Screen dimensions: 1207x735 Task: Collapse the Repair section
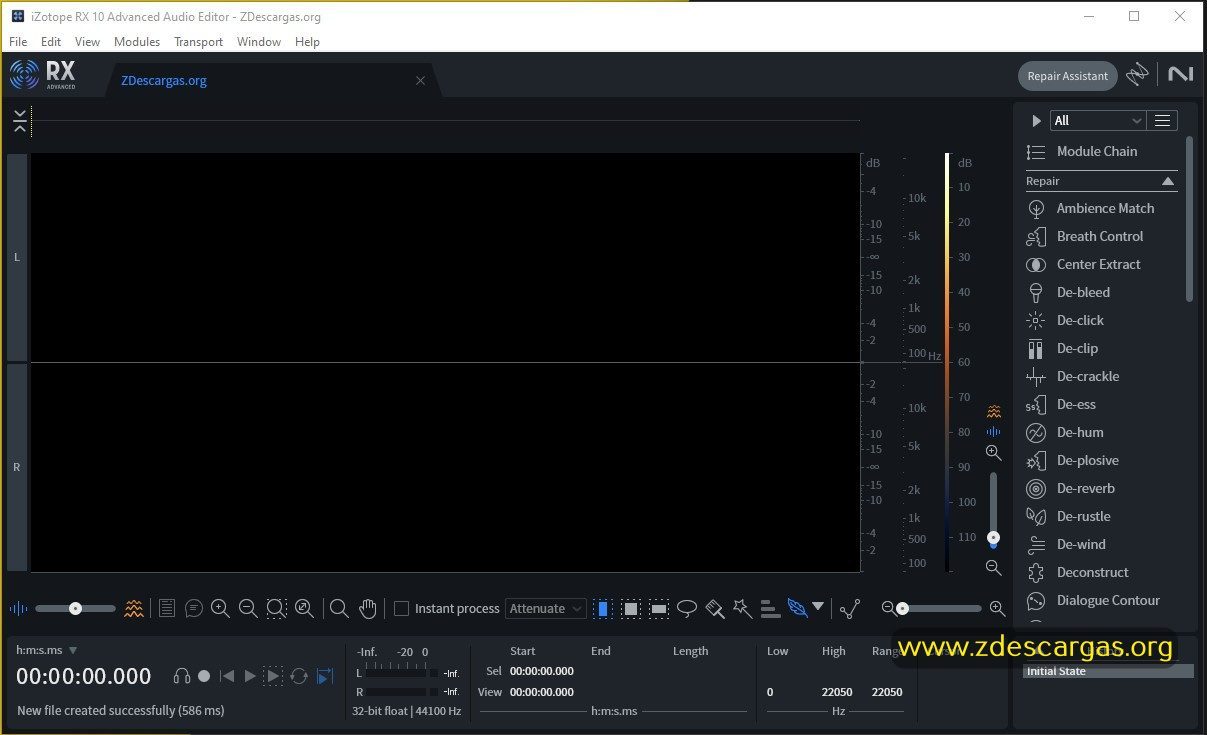coord(1167,181)
